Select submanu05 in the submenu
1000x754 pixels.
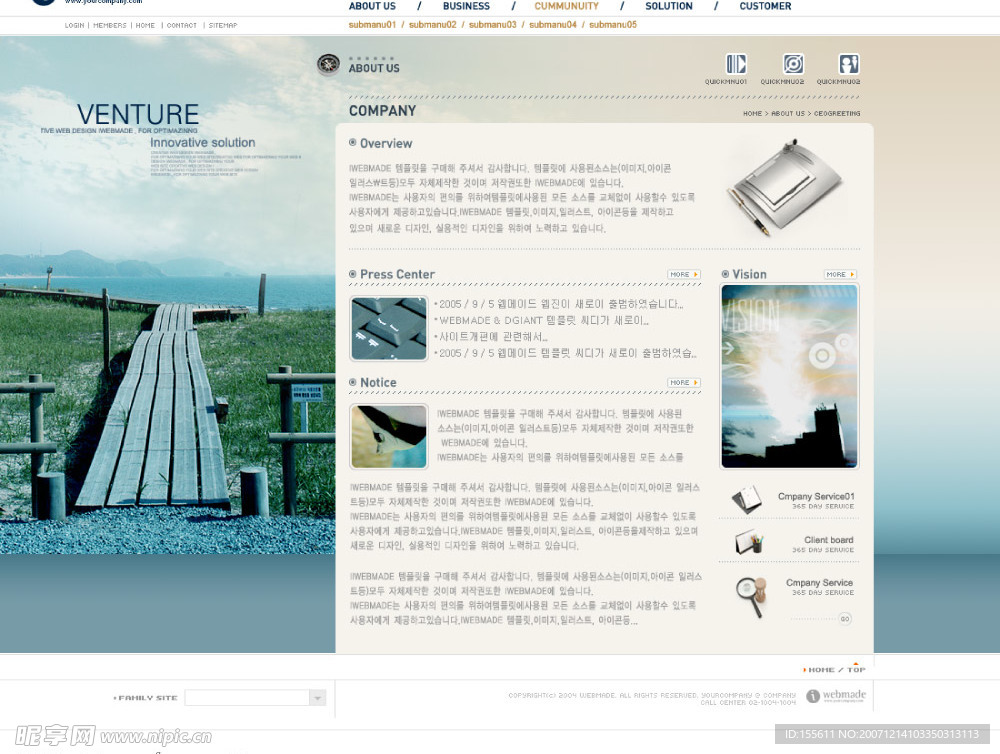click(x=613, y=25)
